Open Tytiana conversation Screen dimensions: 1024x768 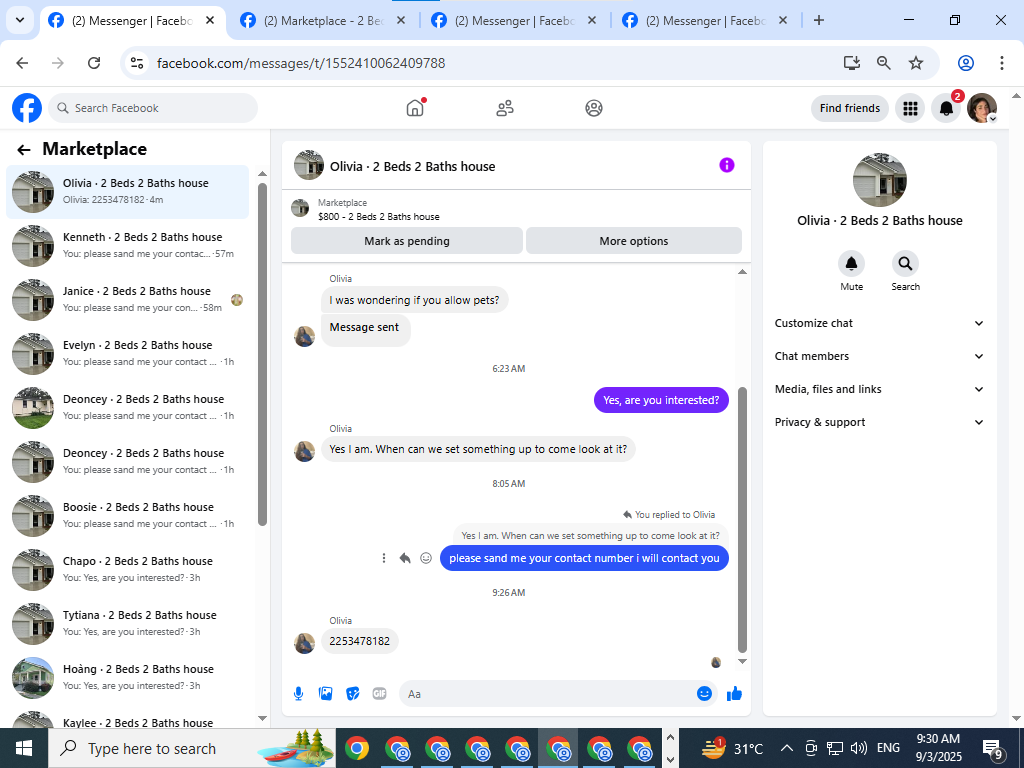[127, 624]
